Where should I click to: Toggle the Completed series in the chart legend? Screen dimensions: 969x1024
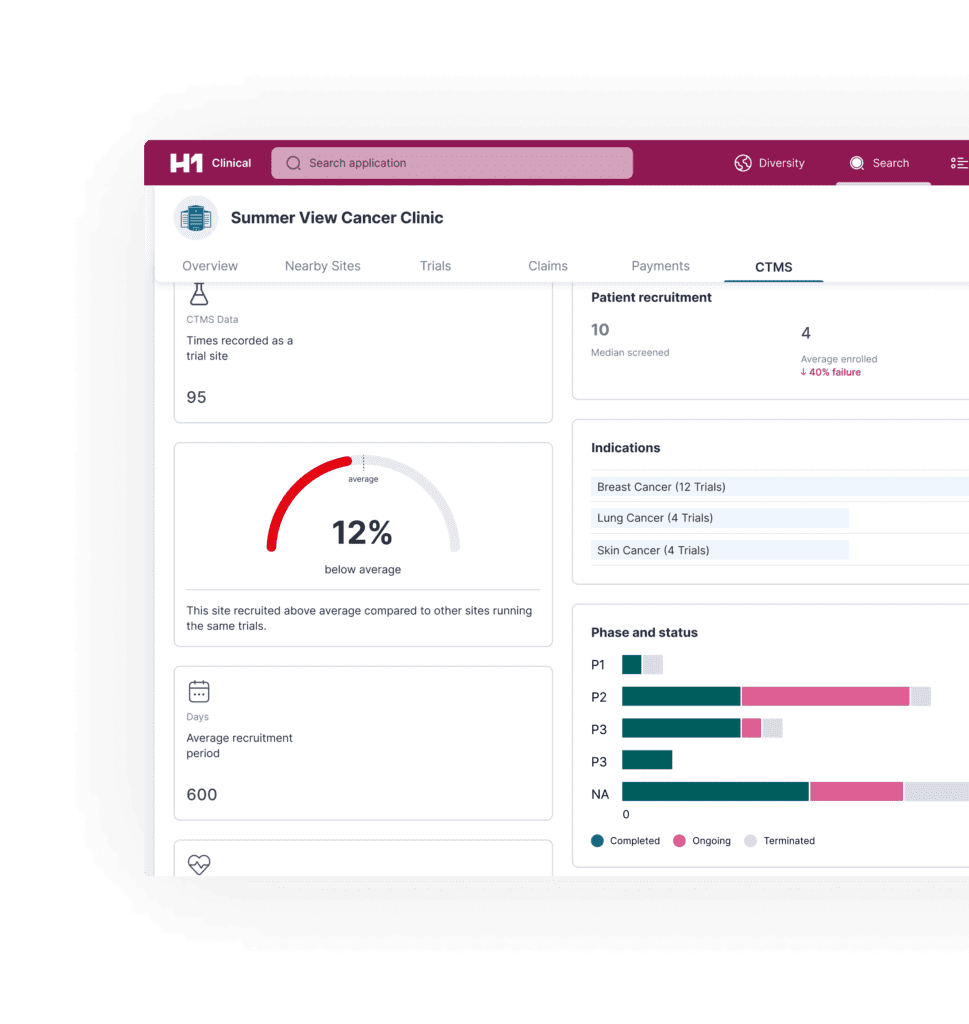pyautogui.click(x=626, y=841)
